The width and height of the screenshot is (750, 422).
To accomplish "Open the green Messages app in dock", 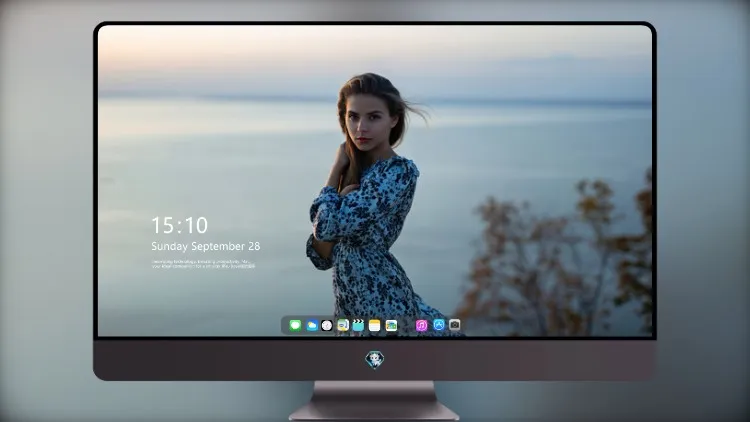I will coord(295,325).
